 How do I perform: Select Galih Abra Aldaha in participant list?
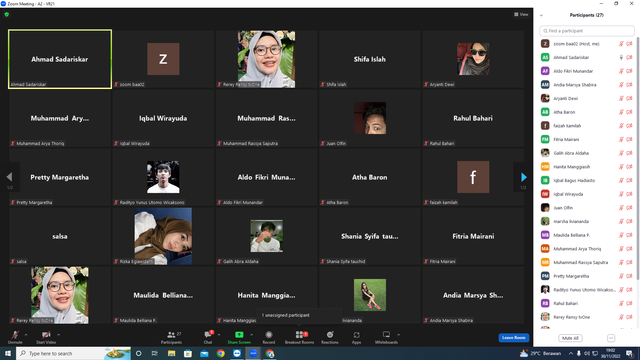click(x=587, y=153)
